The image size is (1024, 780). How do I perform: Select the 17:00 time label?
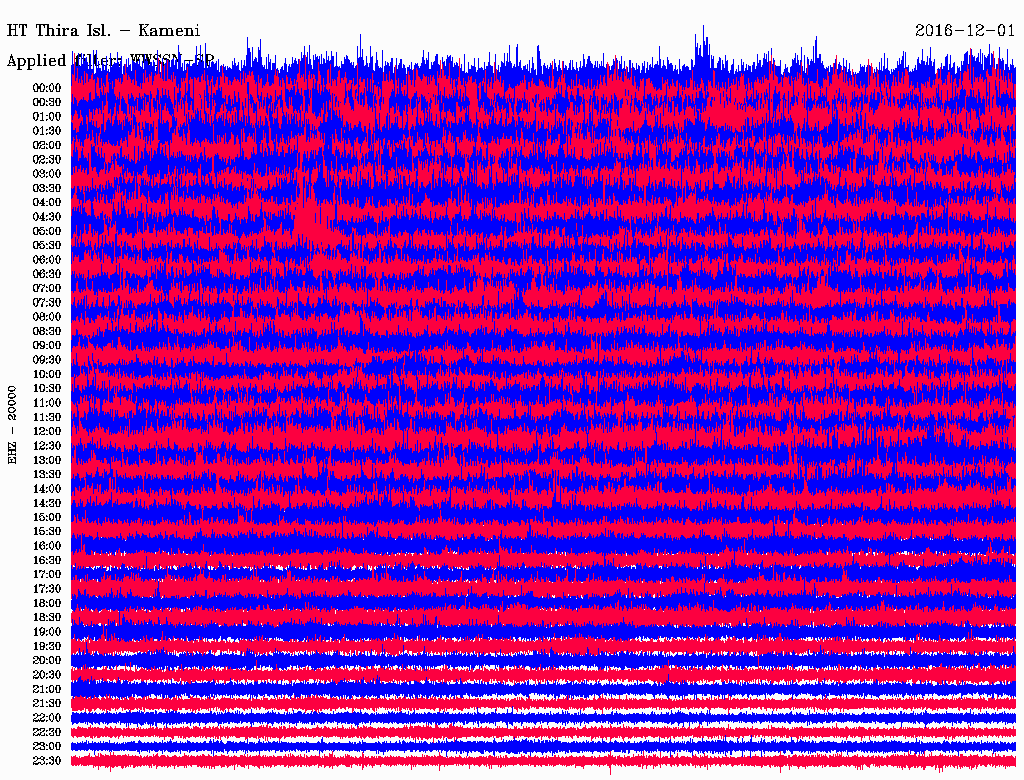coord(47,575)
